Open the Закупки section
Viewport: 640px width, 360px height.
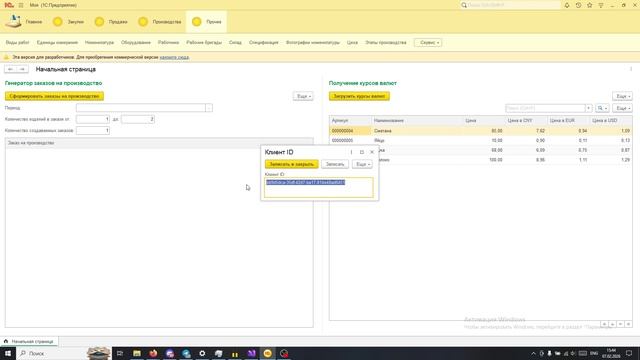[x=68, y=22]
